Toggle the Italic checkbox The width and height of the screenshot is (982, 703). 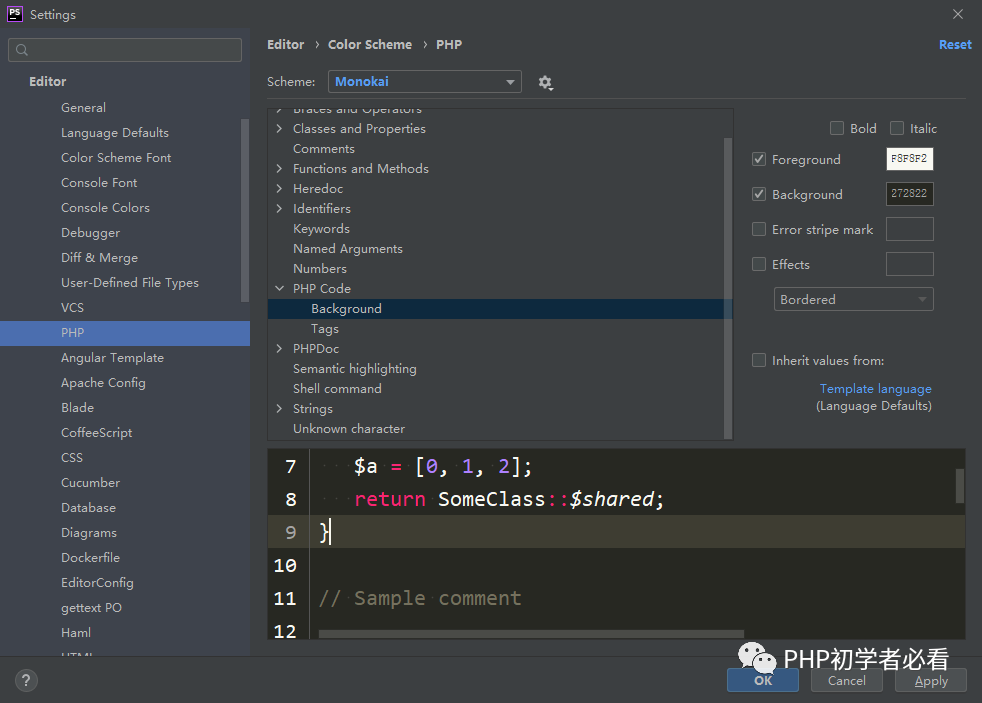pyautogui.click(x=897, y=128)
